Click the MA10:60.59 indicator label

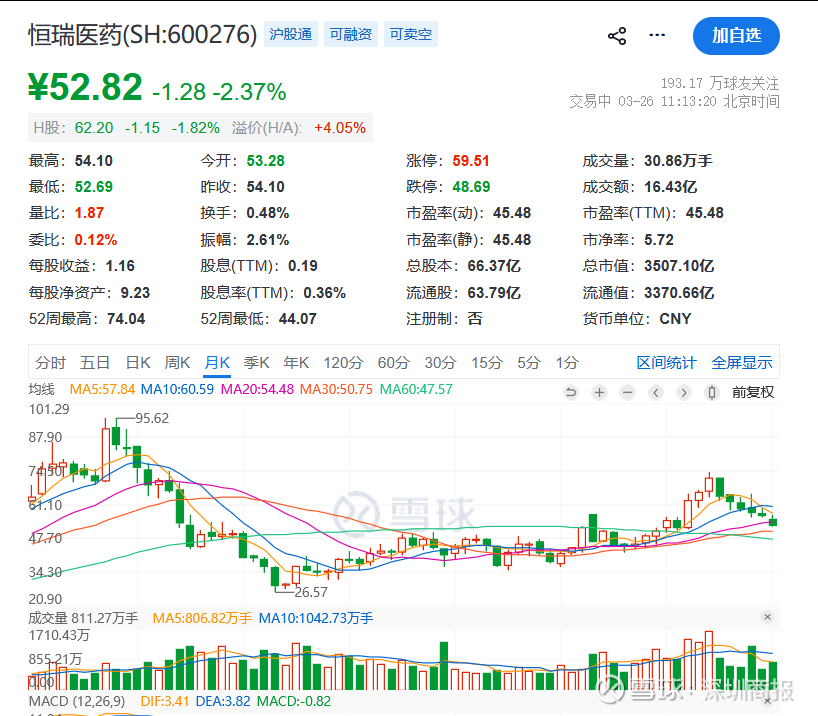pos(177,389)
